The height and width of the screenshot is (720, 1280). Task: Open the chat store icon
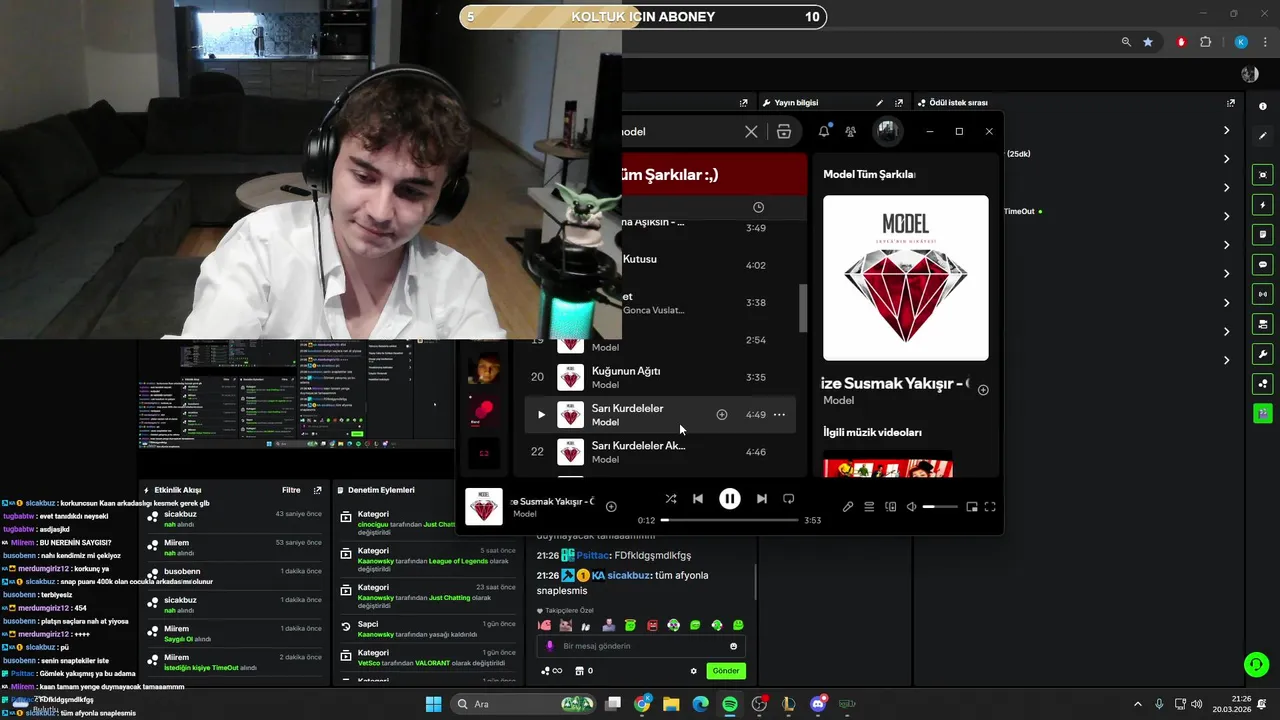pos(579,671)
